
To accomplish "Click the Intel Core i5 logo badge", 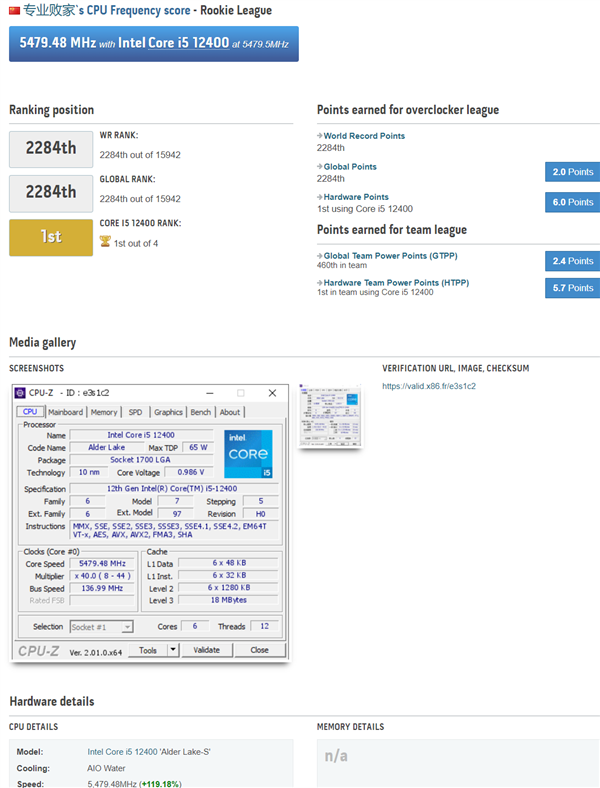I will pos(248,454).
